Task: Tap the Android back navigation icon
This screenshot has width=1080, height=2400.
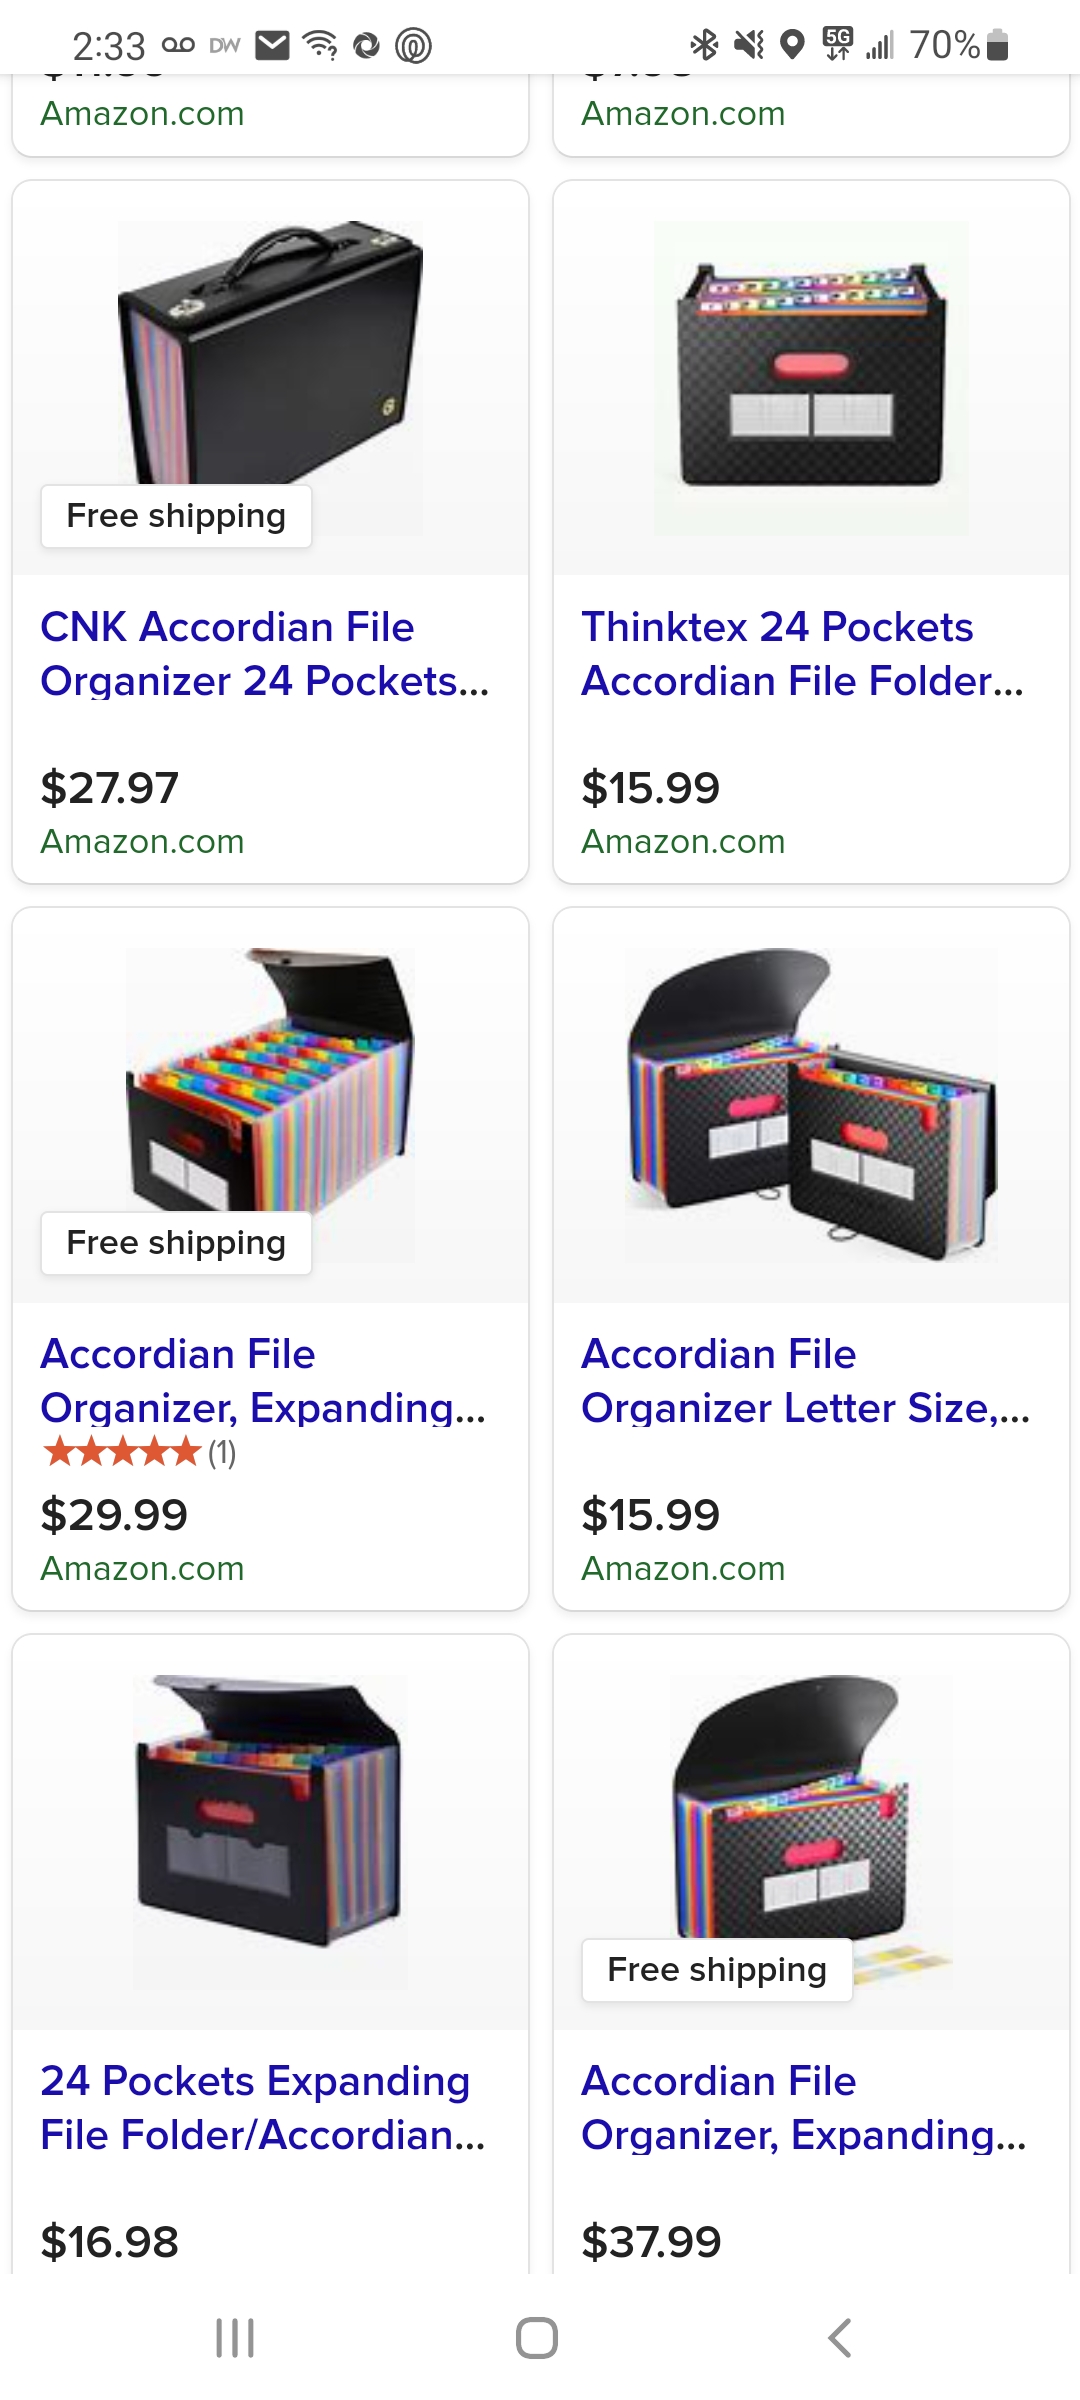Action: (840, 2338)
